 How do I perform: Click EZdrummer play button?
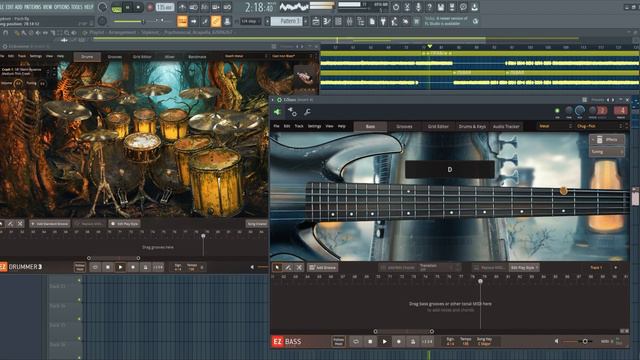(120, 267)
